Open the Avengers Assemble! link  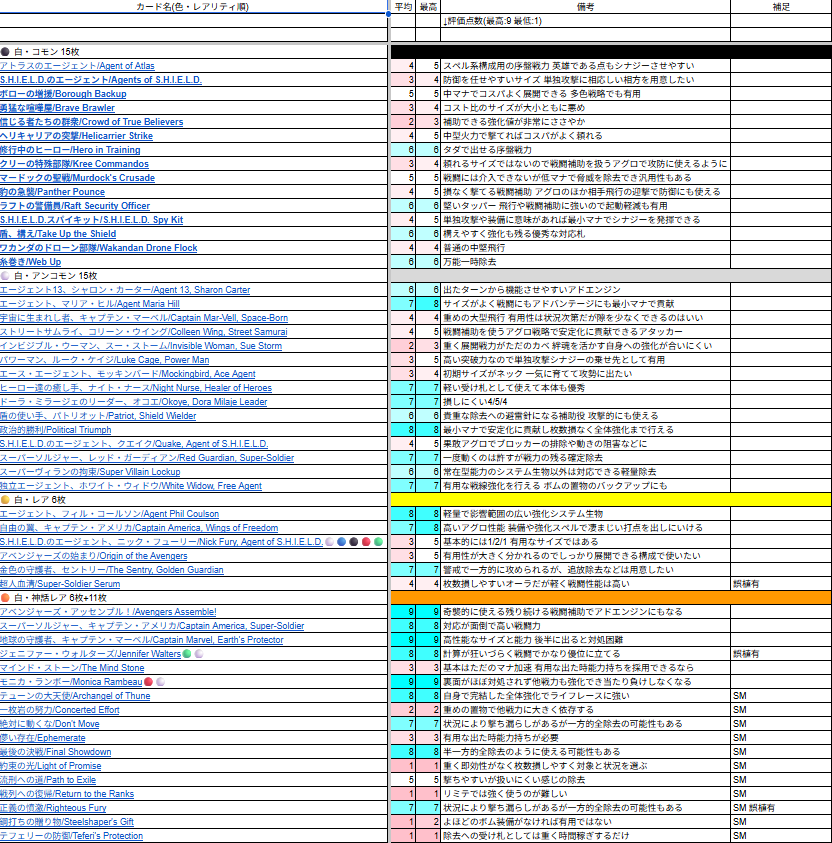pyautogui.click(x=108, y=611)
